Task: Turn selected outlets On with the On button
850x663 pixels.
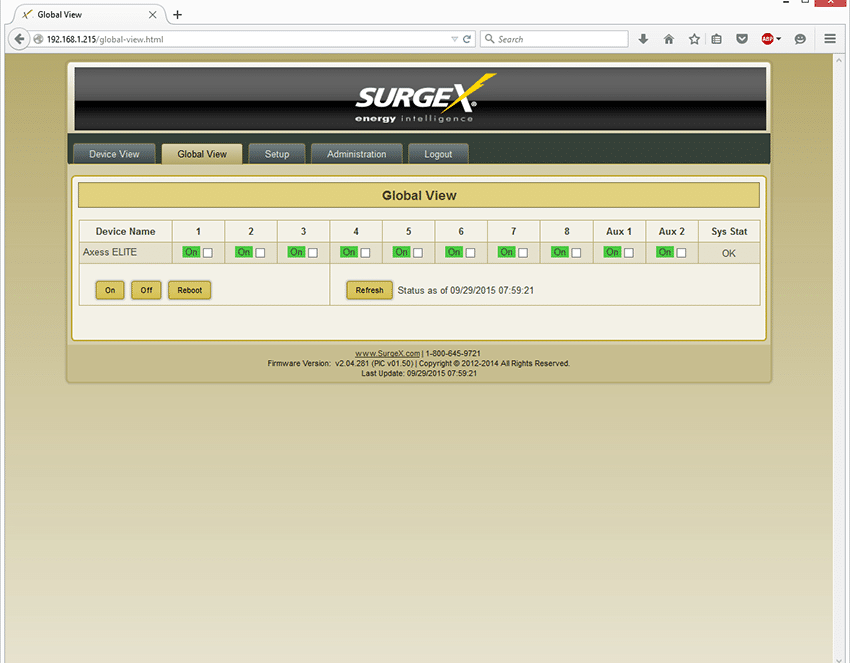Action: pyautogui.click(x=110, y=290)
